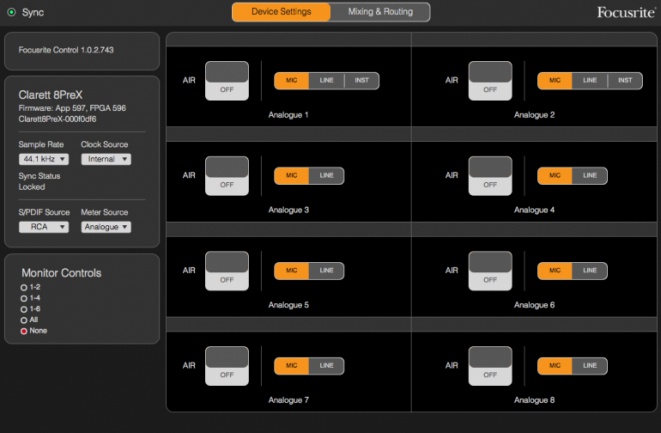661x433 pixels.
Task: Choose LINE for Analogue 8
Action: coord(590,366)
